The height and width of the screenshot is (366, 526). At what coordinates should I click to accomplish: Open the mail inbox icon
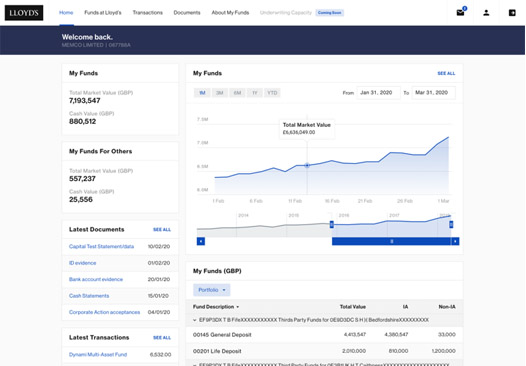[460, 13]
